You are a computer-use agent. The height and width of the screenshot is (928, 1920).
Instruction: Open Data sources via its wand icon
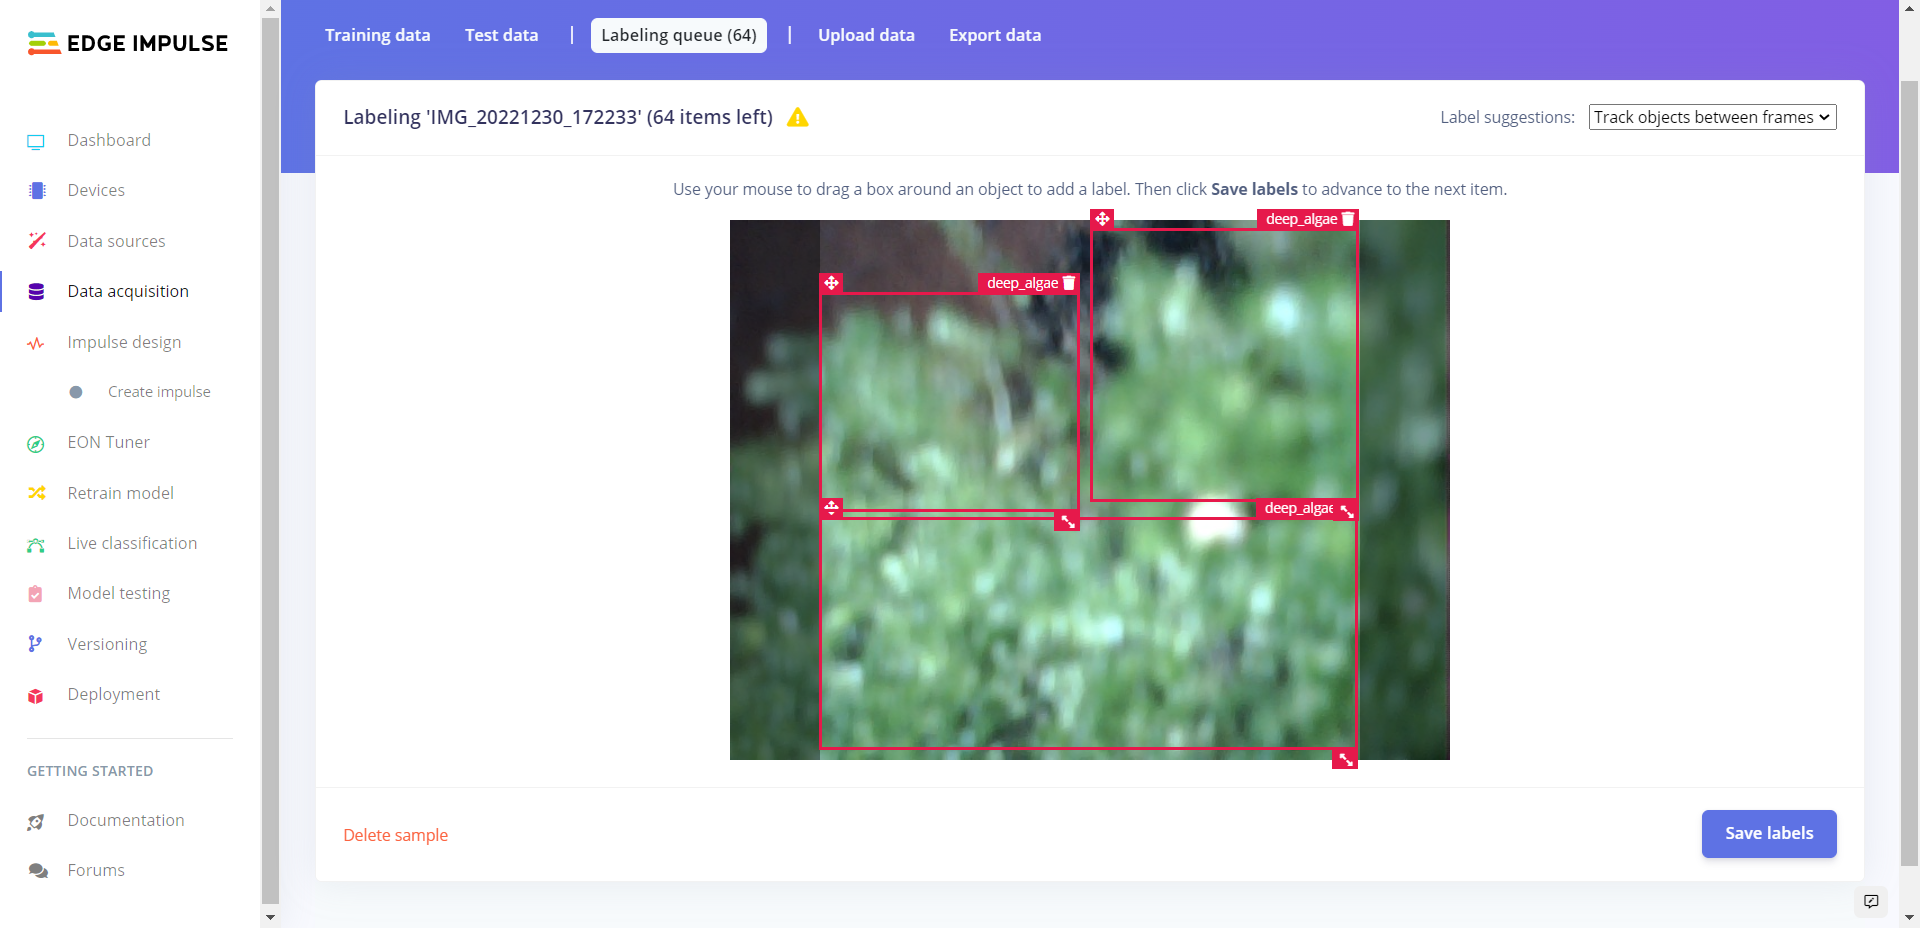(x=37, y=241)
